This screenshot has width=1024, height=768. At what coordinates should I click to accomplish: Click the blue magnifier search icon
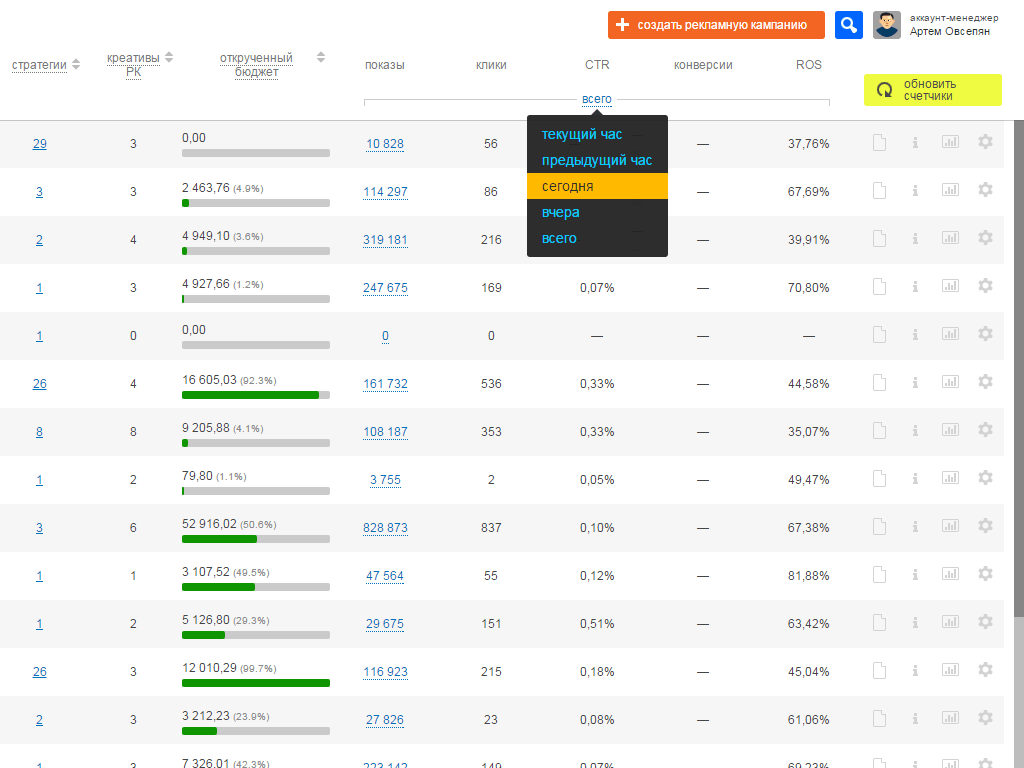coord(848,25)
